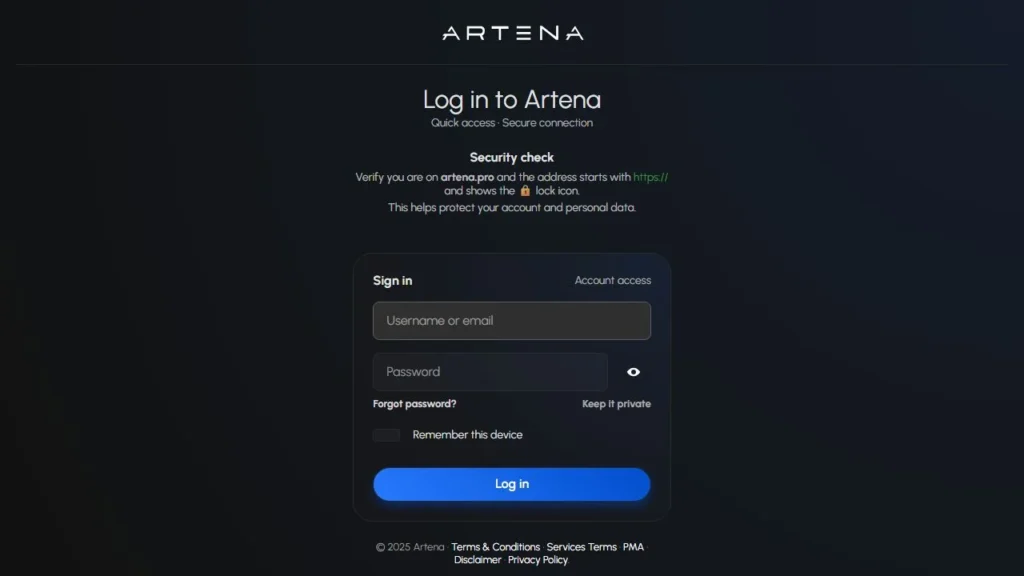This screenshot has height=576, width=1024.
Task: Focus the Username or email field
Action: (x=511, y=321)
